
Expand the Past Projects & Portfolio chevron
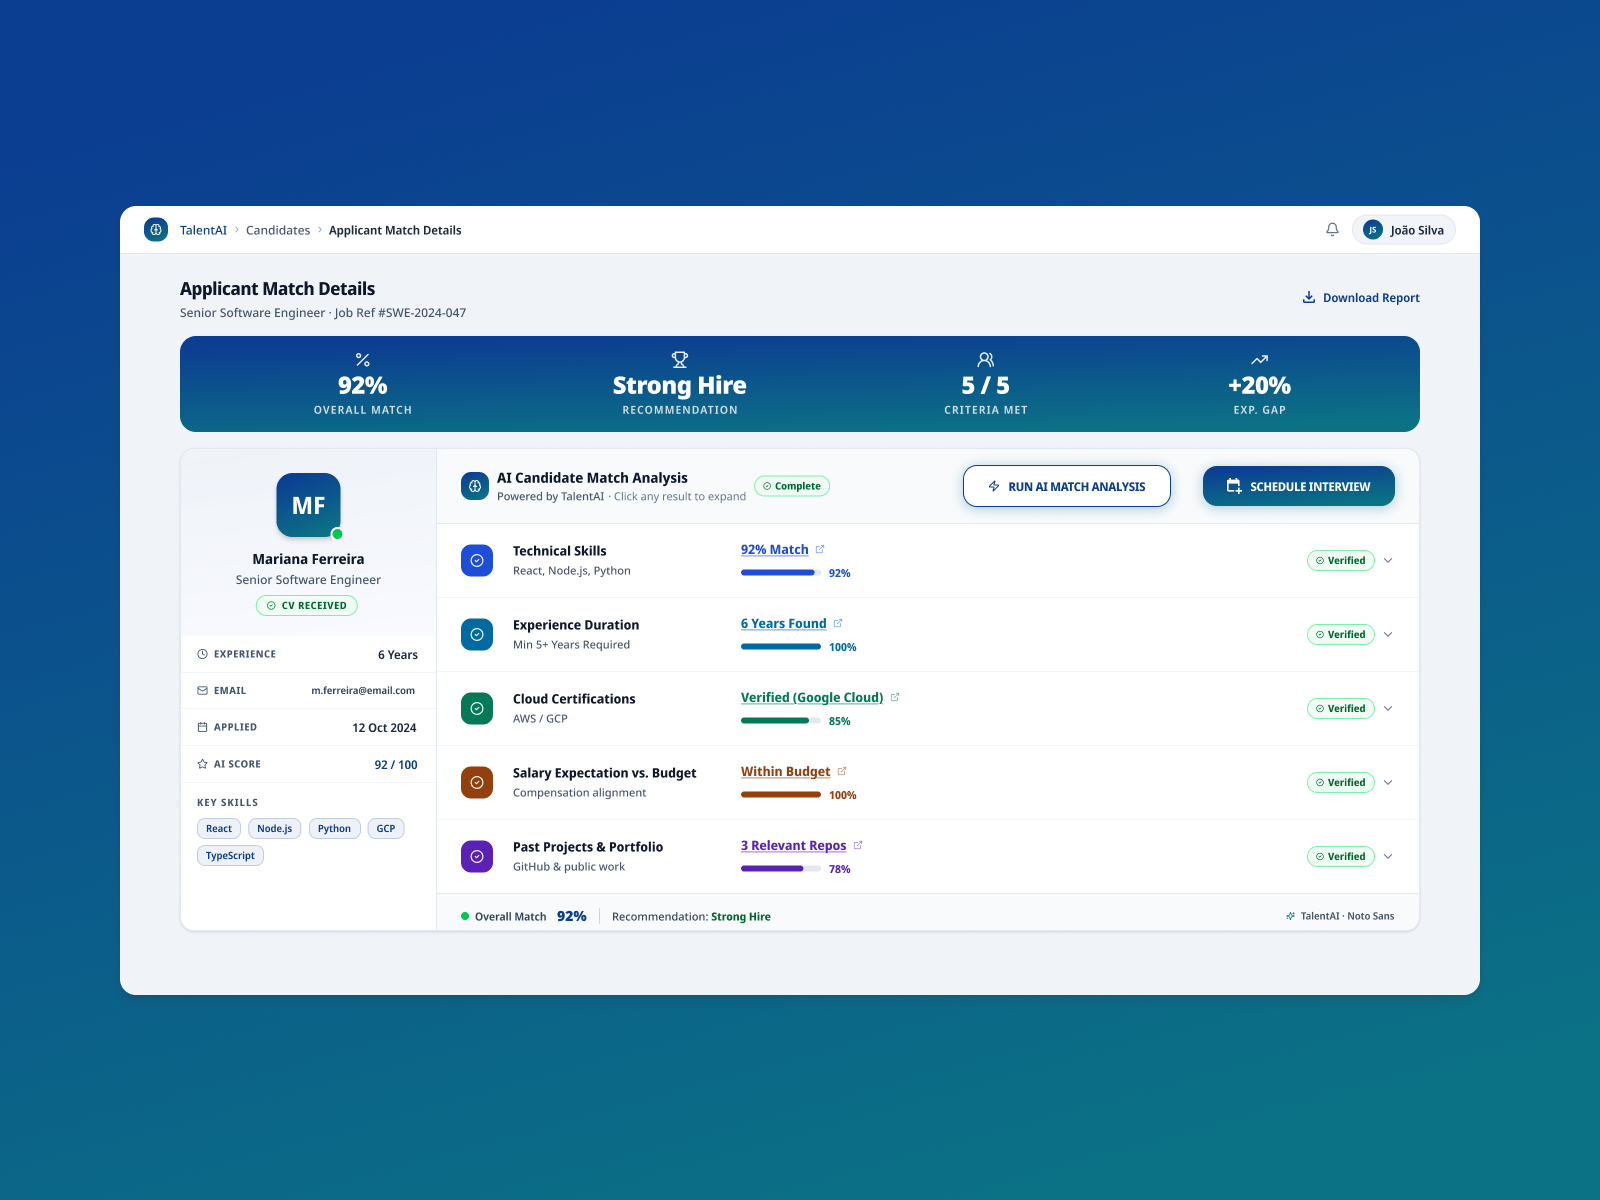point(1388,857)
